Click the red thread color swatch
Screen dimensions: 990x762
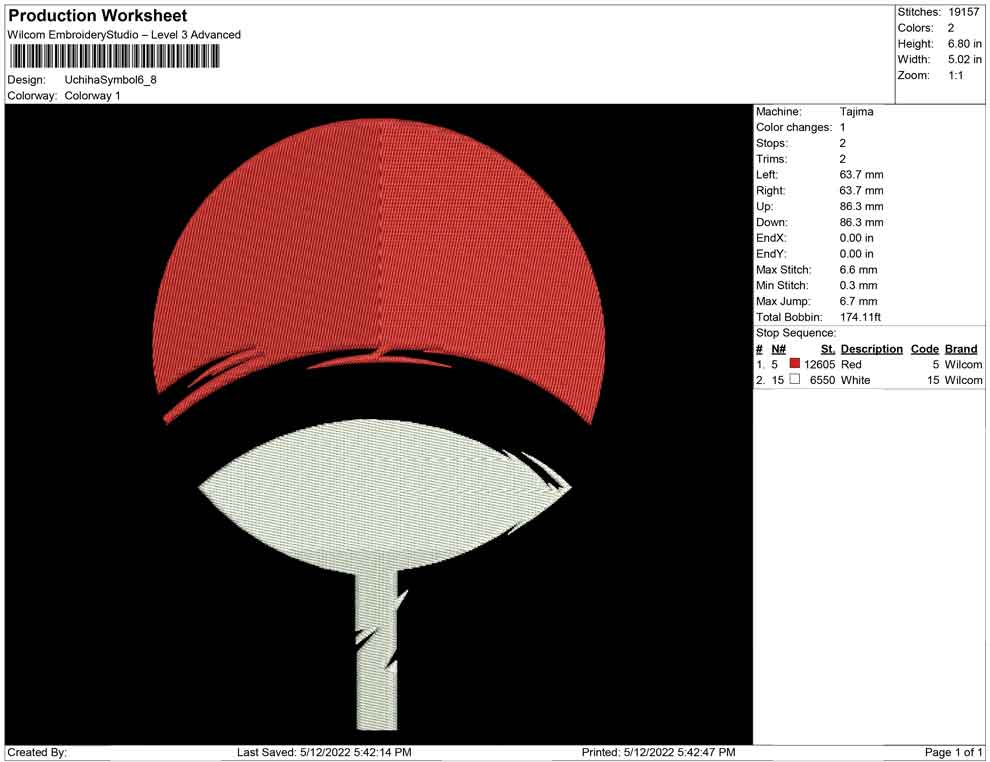coord(795,365)
